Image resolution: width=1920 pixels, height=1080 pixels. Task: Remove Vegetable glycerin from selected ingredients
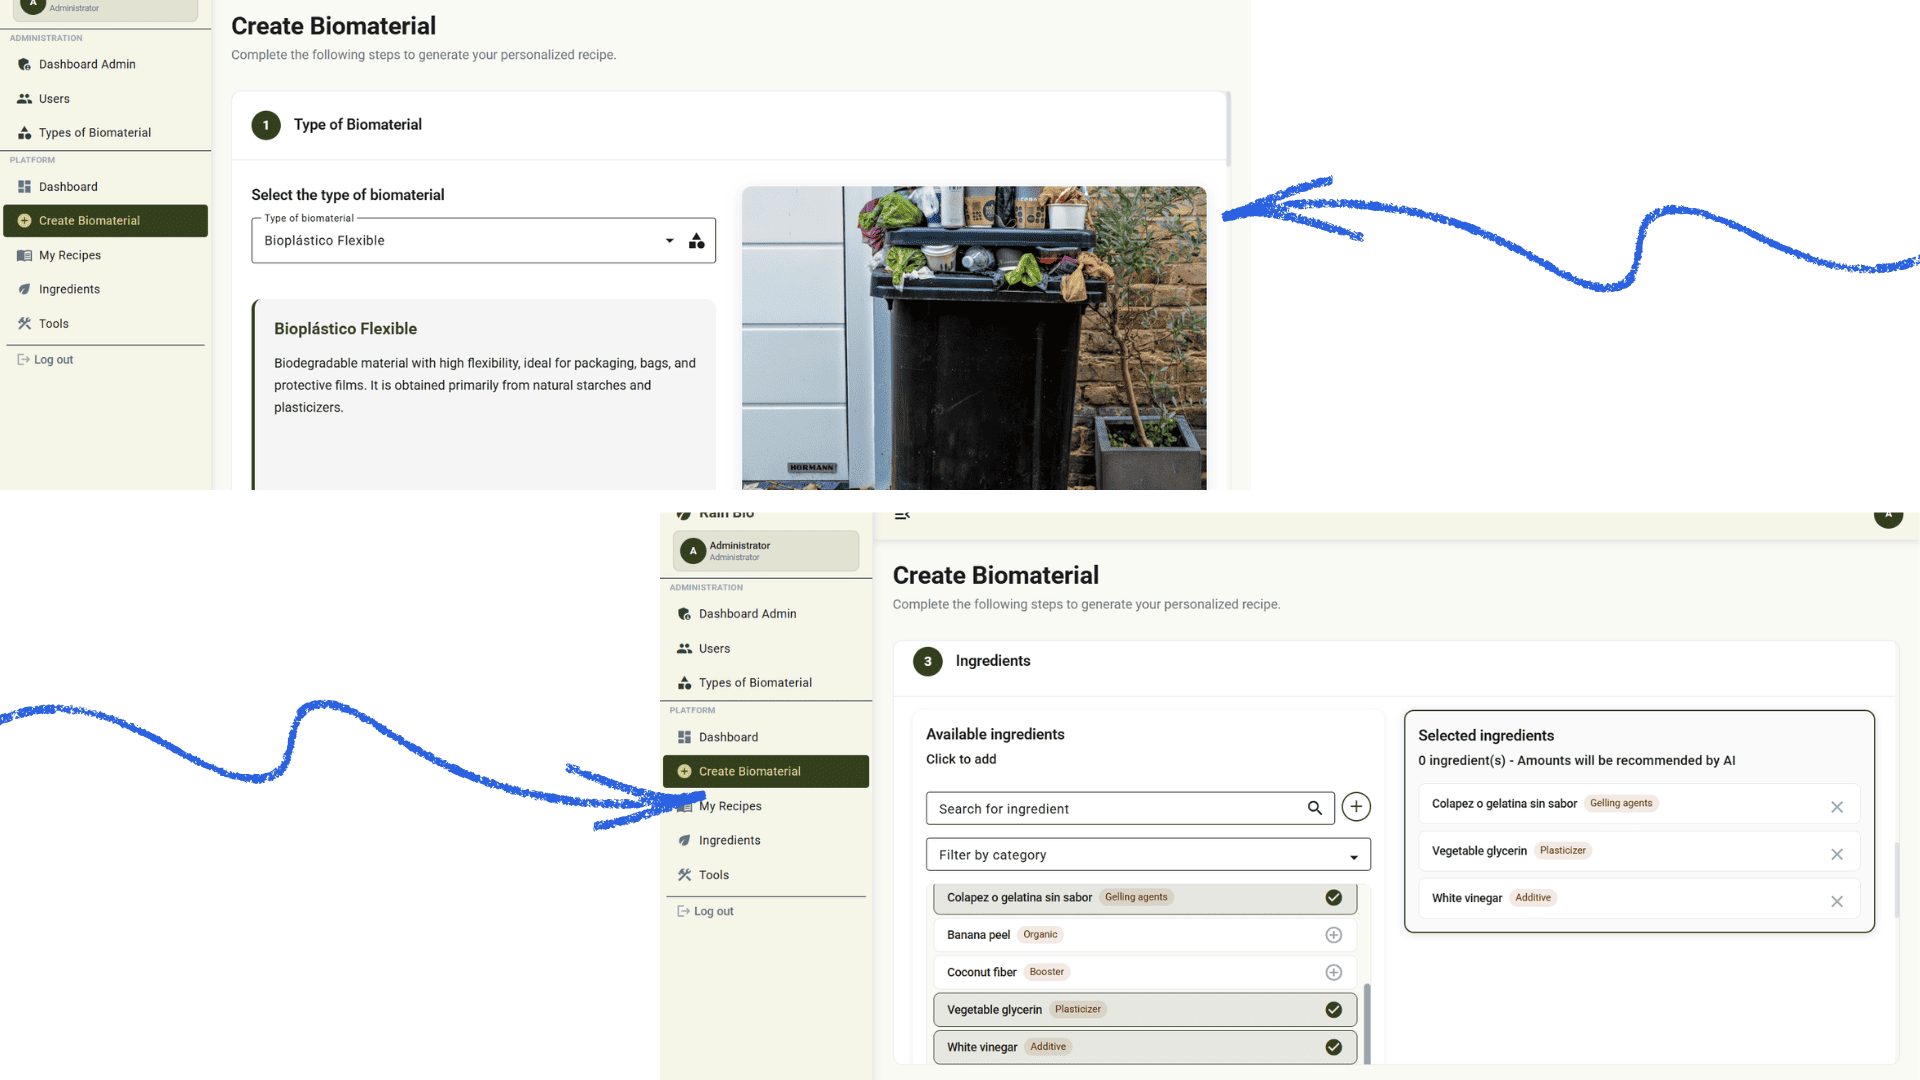[x=1837, y=854]
